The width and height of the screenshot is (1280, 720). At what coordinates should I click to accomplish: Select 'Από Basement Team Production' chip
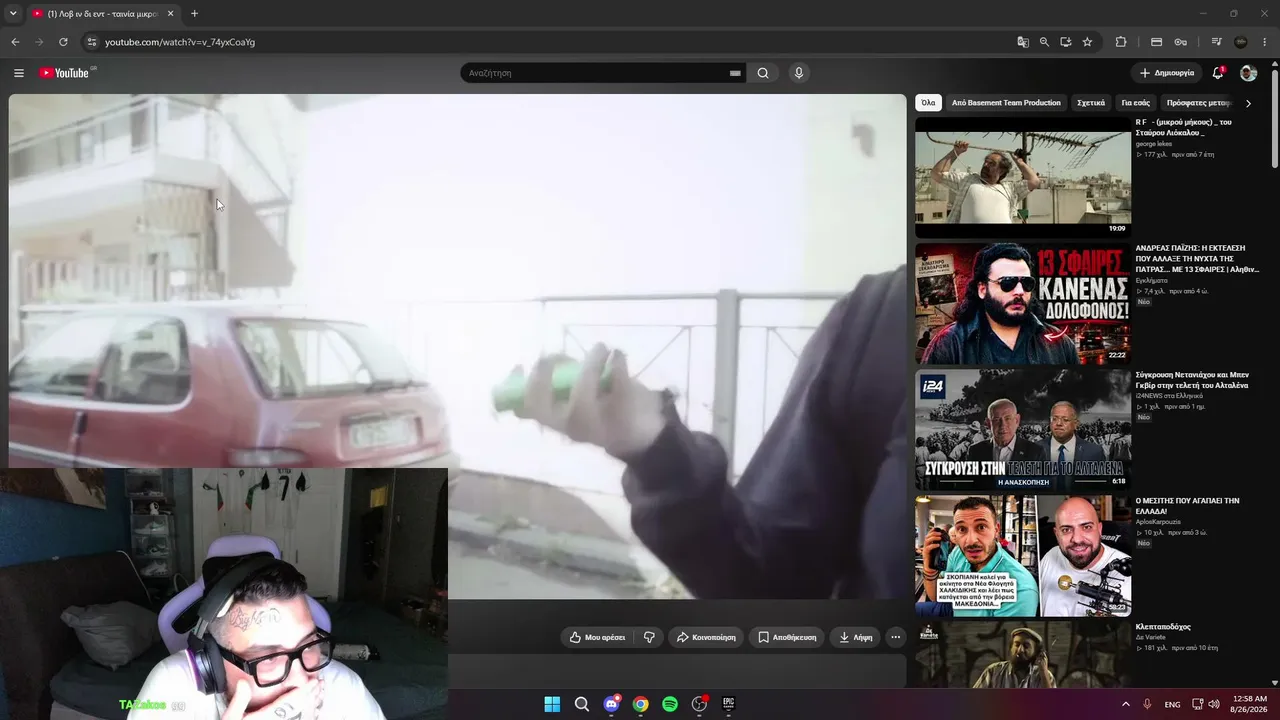click(1006, 103)
